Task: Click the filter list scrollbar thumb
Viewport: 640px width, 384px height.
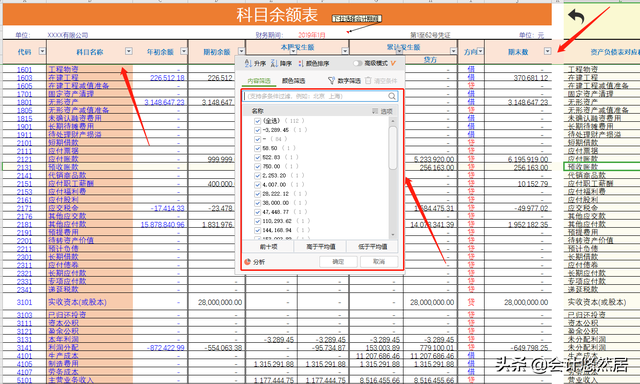Action: pos(393,147)
